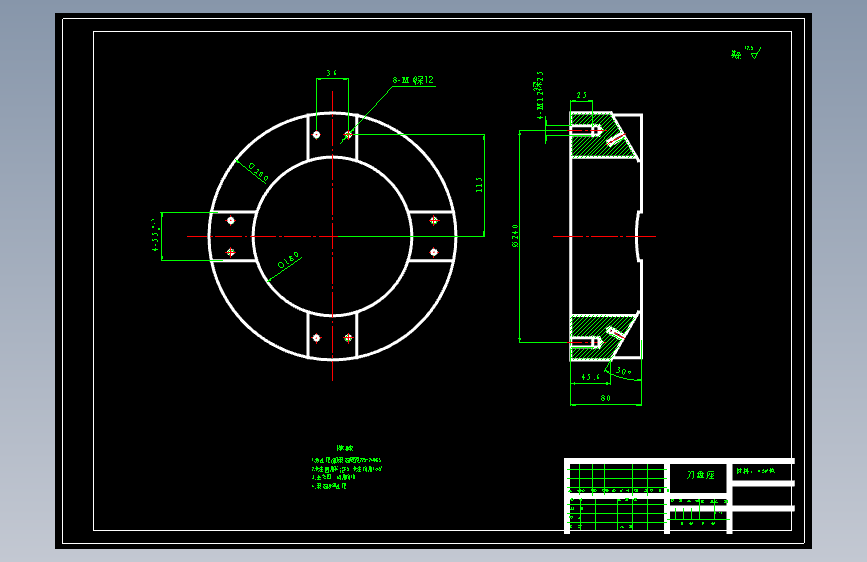Click the vertical dimension beside the left lug
The height and width of the screenshot is (562, 867).
click(155, 236)
